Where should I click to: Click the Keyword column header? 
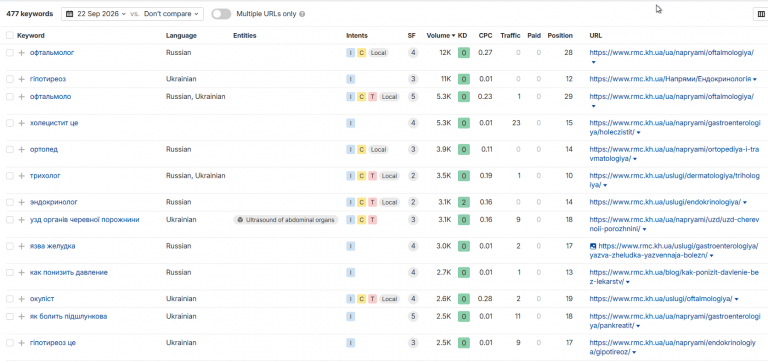pos(30,35)
